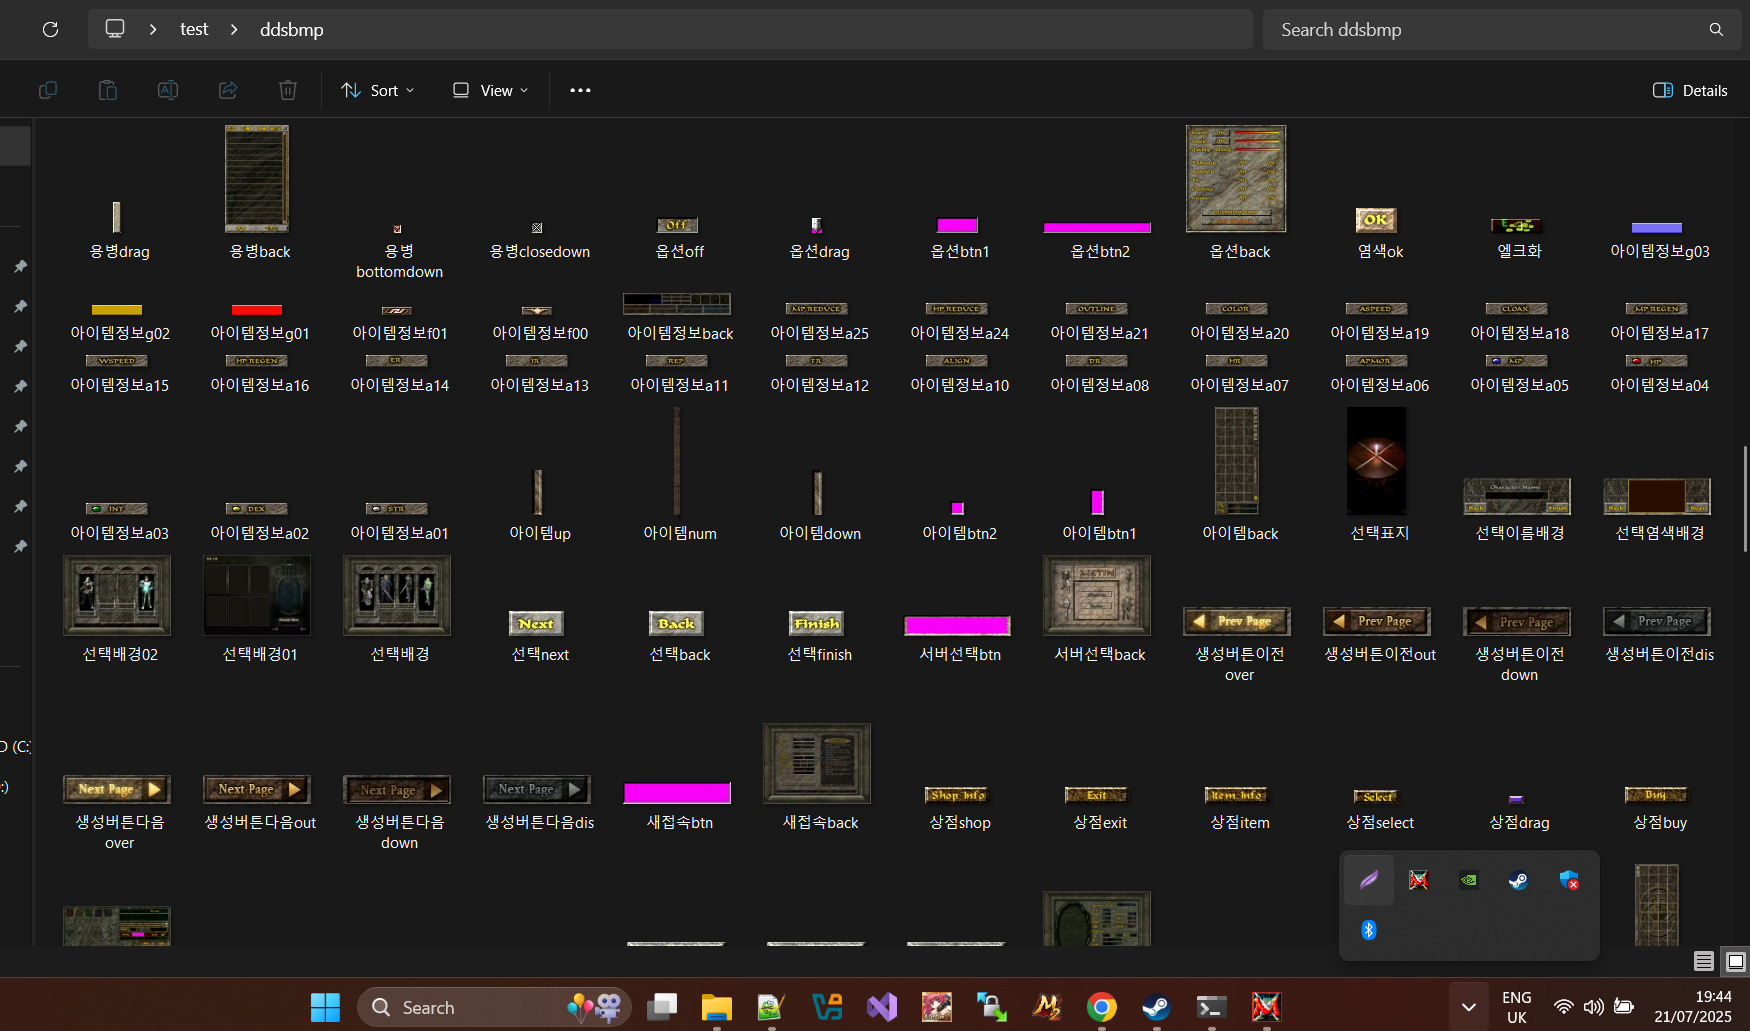Open the Sort dropdown
1750x1031 pixels.
378,90
